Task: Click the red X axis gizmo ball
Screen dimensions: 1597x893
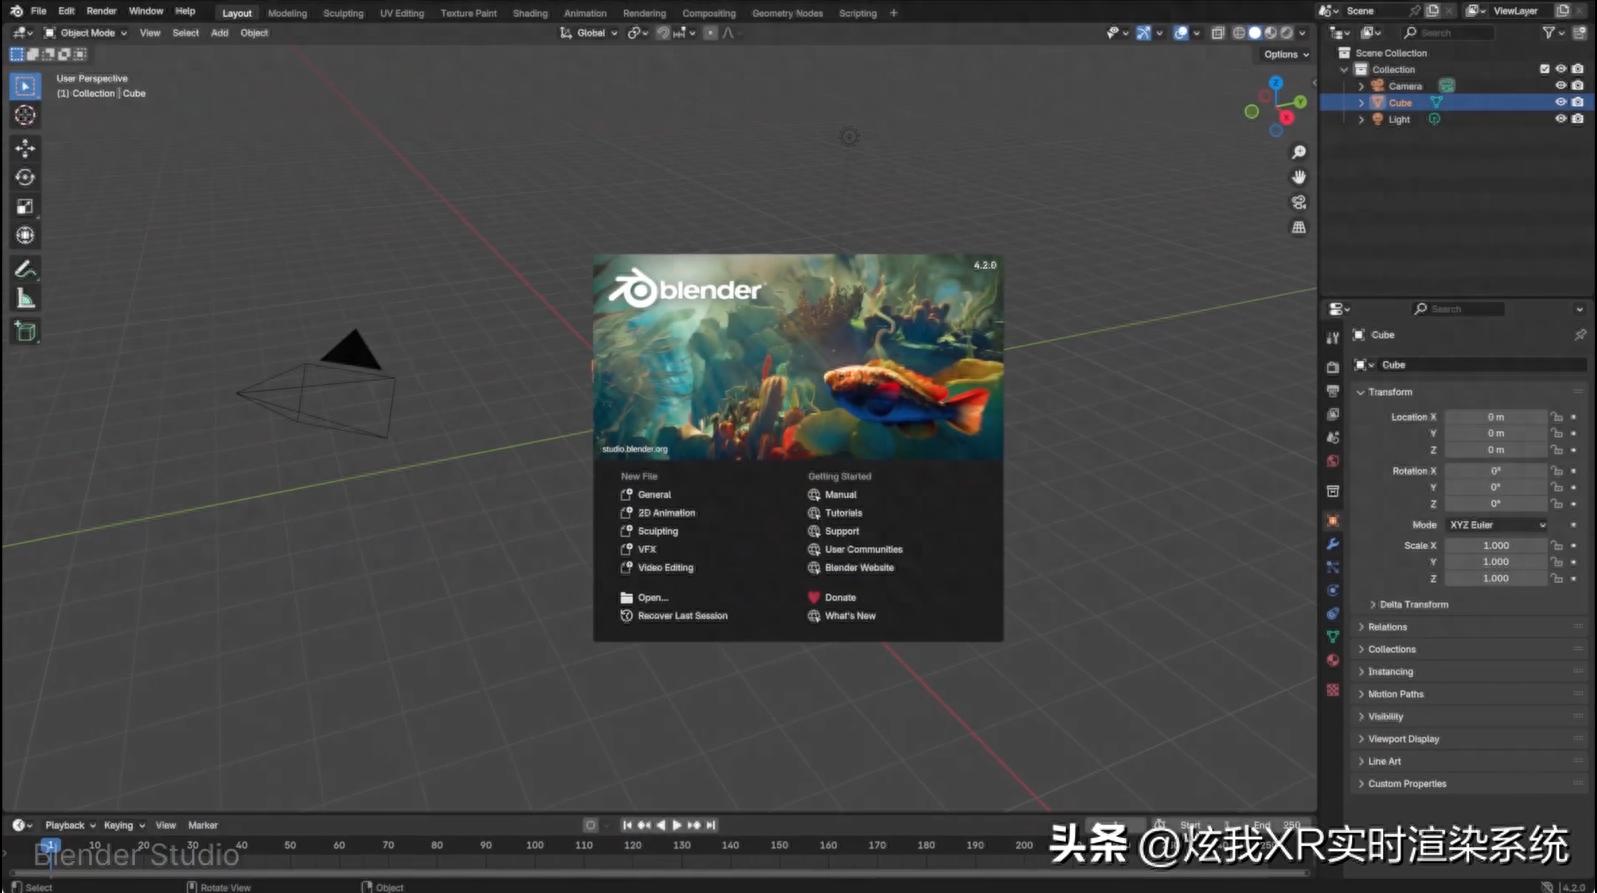Action: pyautogui.click(x=1287, y=118)
